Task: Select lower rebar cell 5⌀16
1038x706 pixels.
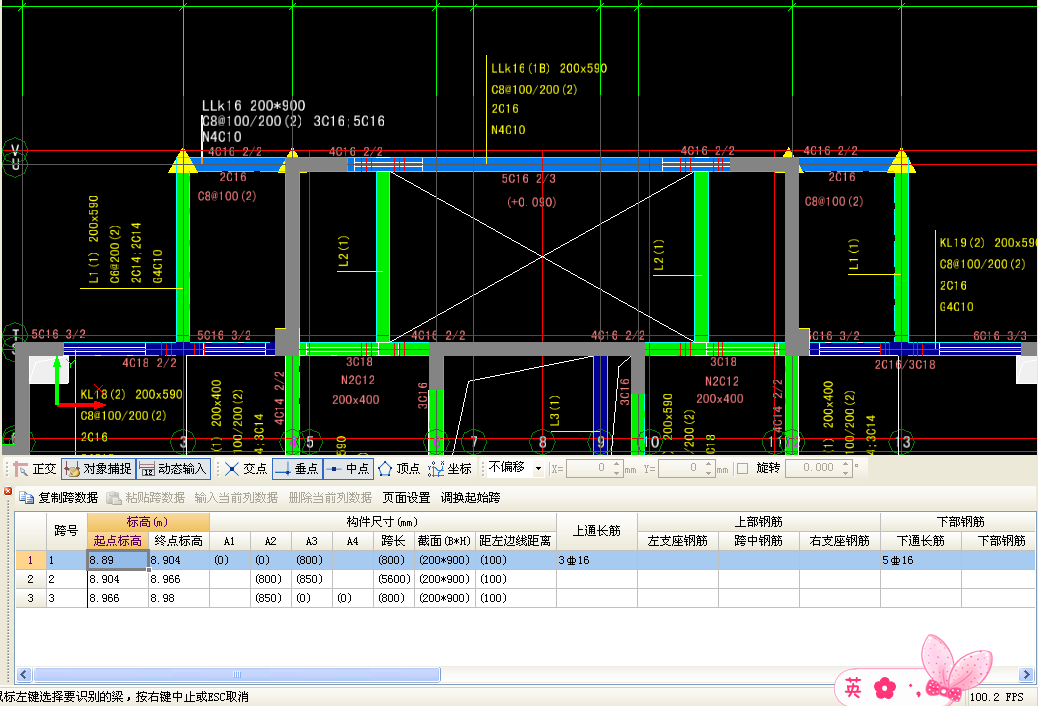Action: coord(921,560)
